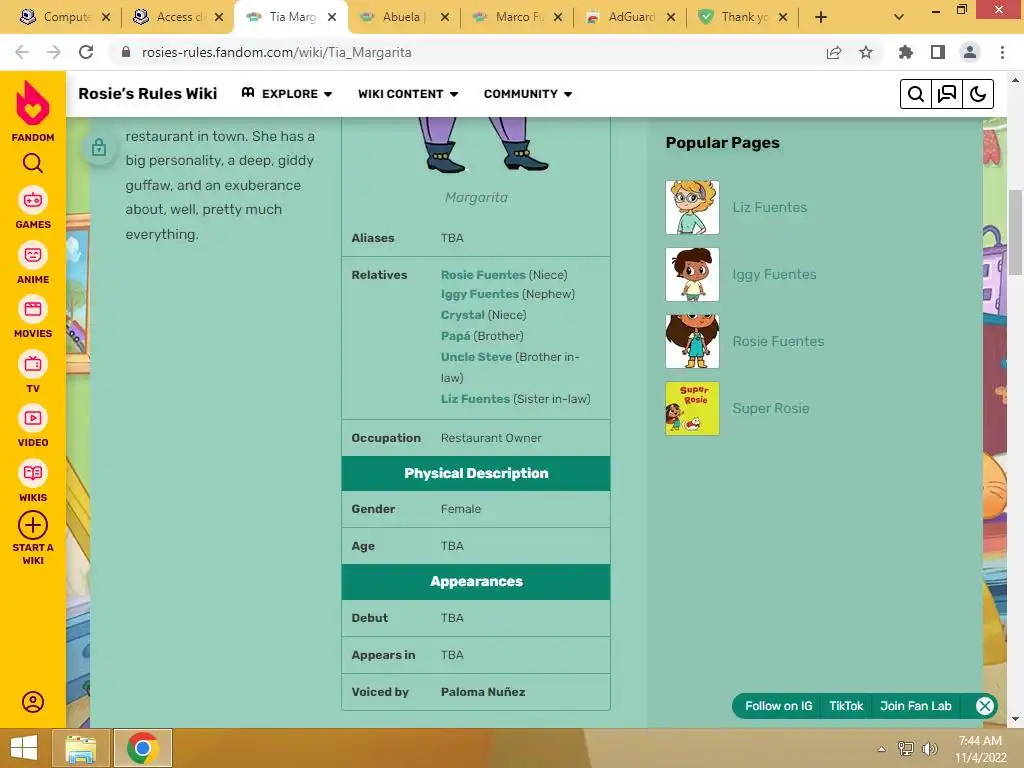1024x768 pixels.
Task: Open the Anime section icon
Action: (x=33, y=255)
